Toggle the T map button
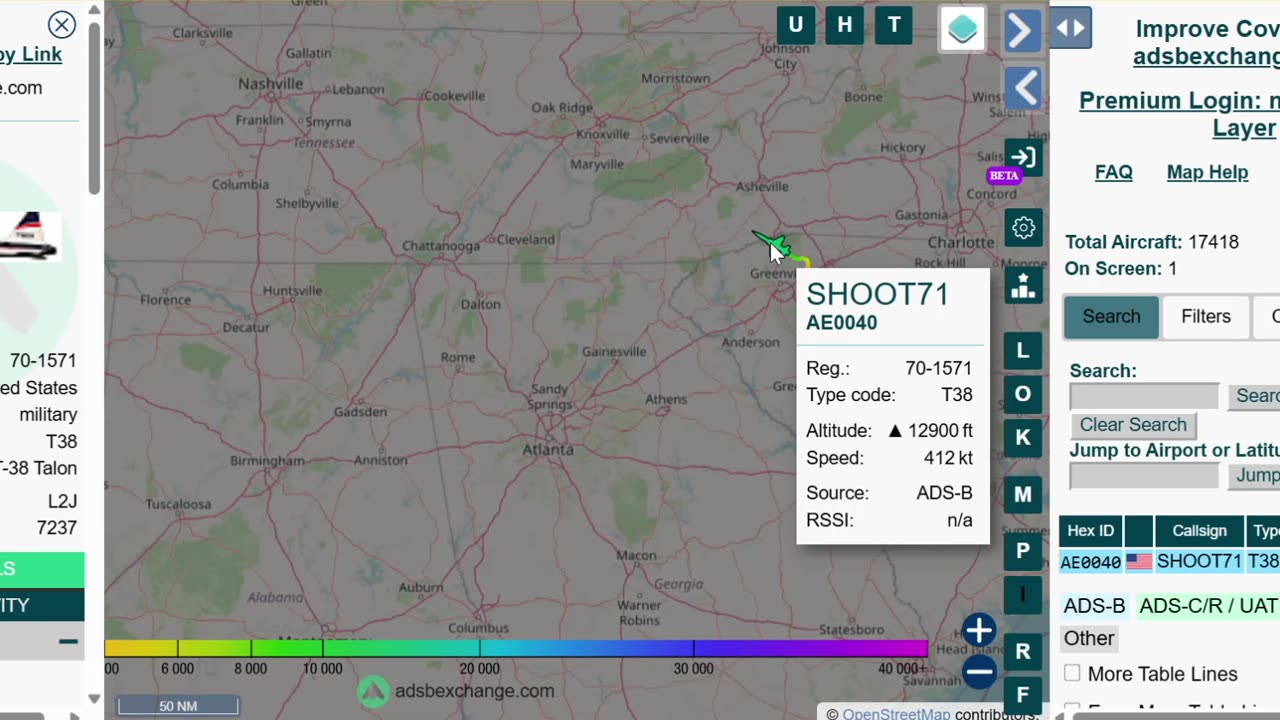1280x720 pixels. [x=894, y=25]
